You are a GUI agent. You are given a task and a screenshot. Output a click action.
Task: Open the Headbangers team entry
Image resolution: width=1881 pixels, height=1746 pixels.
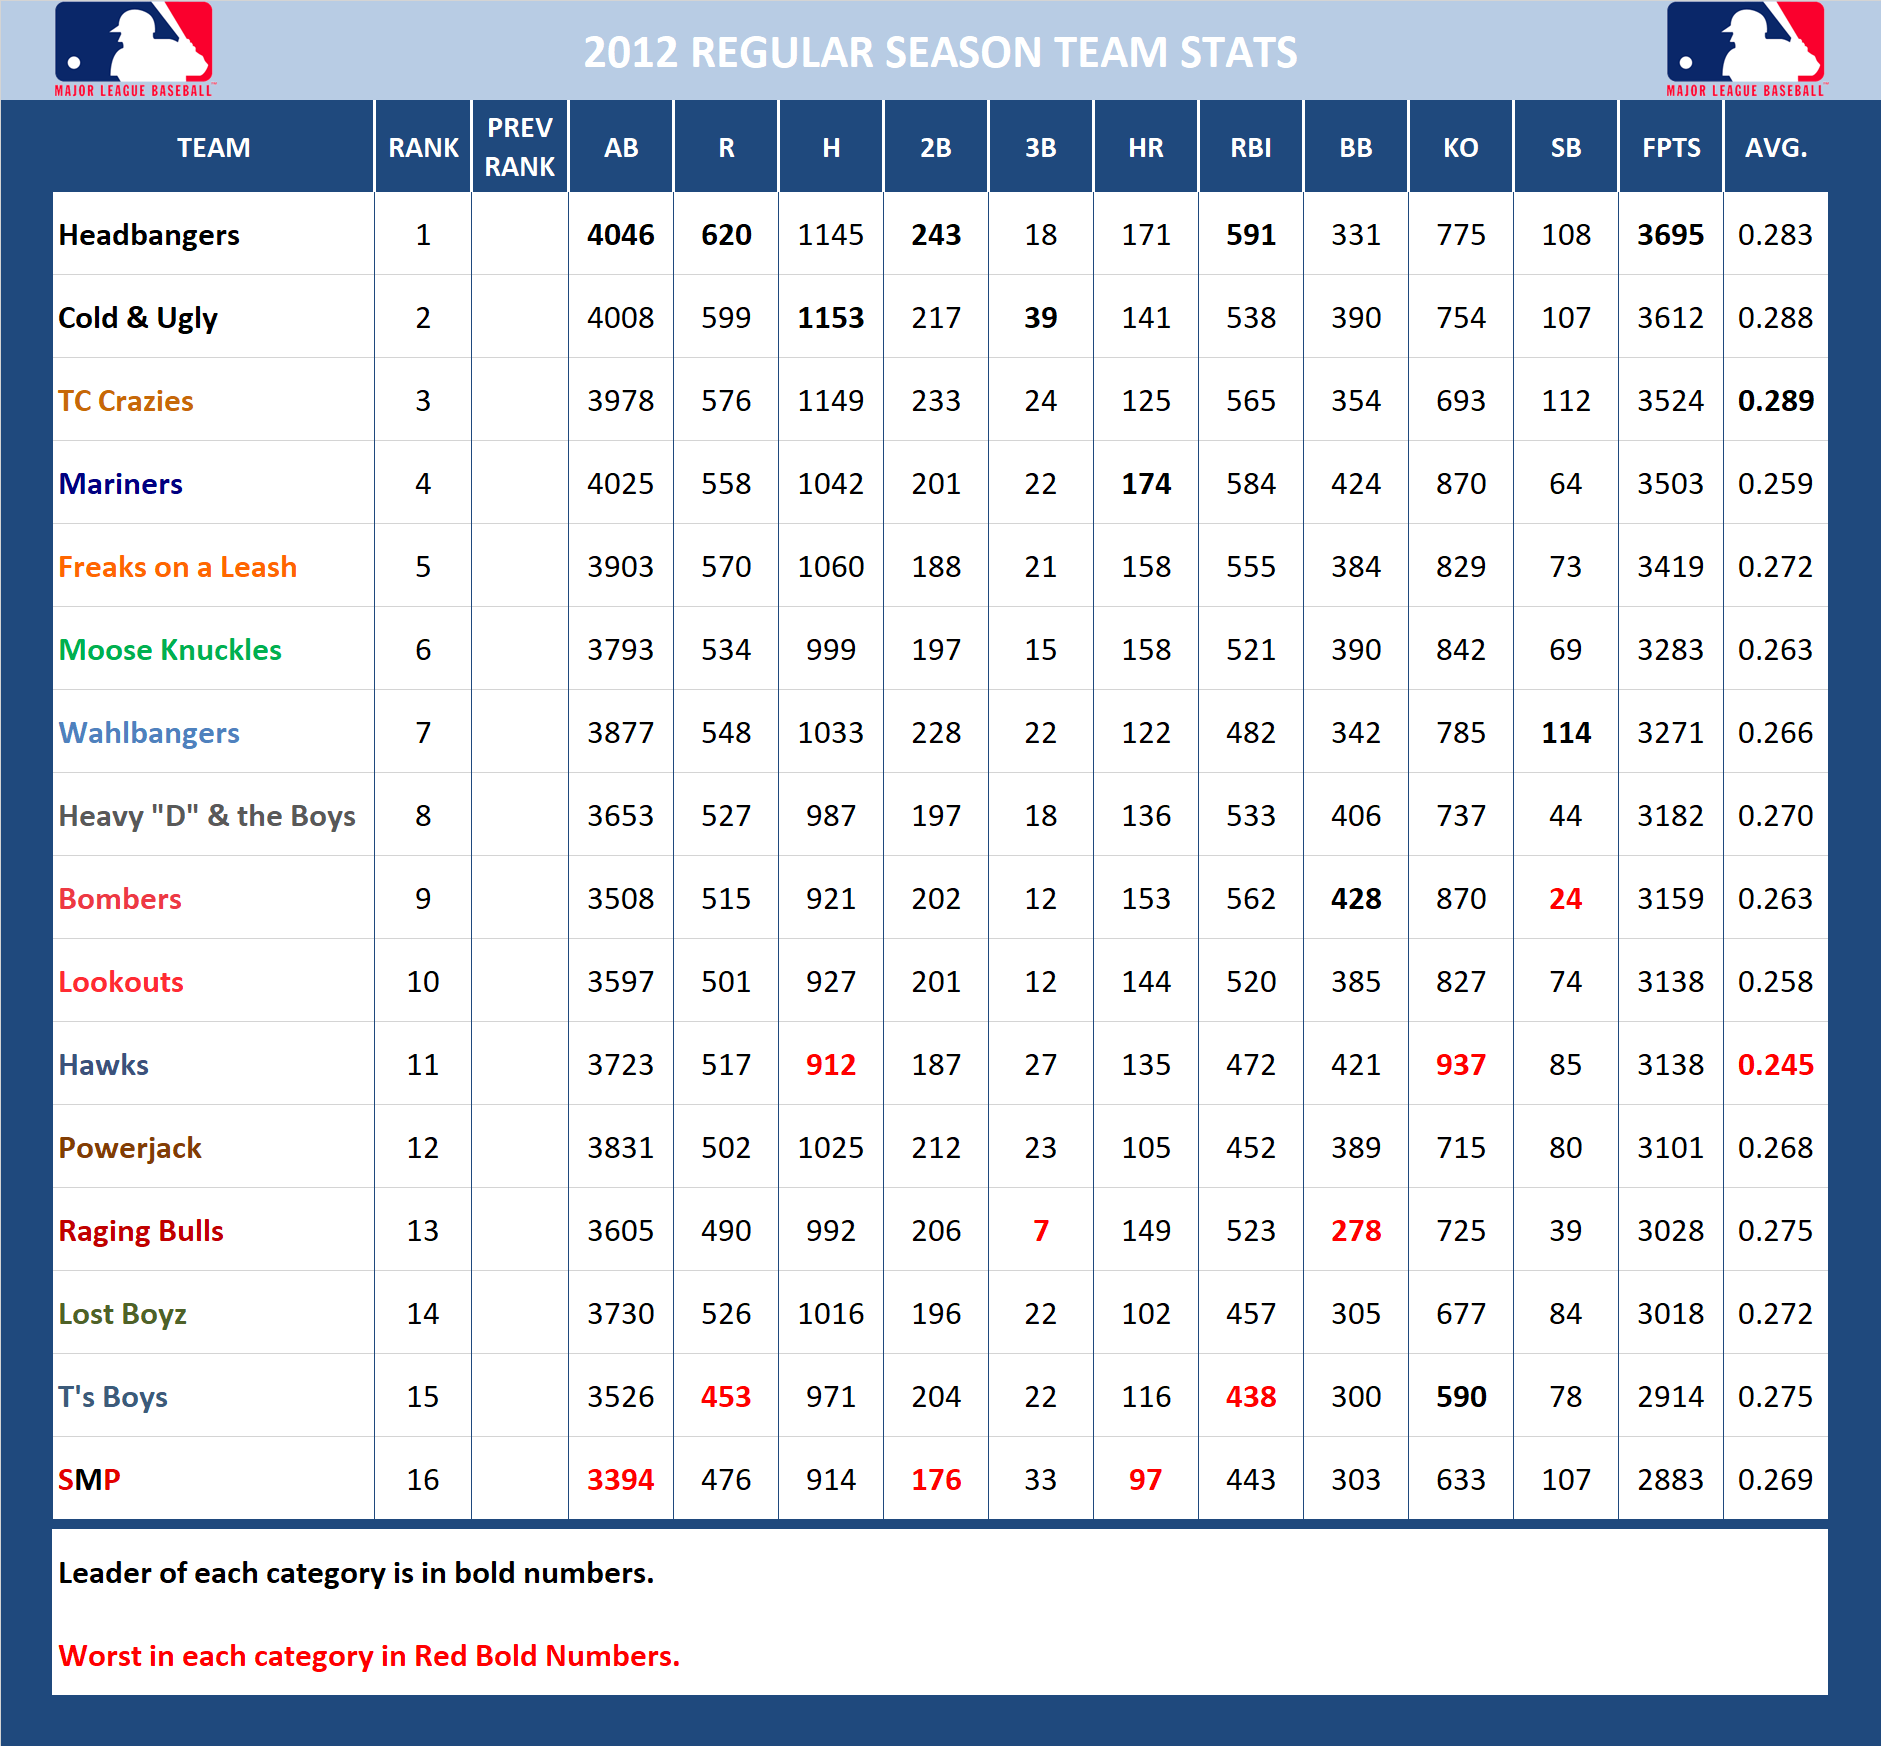pos(148,234)
